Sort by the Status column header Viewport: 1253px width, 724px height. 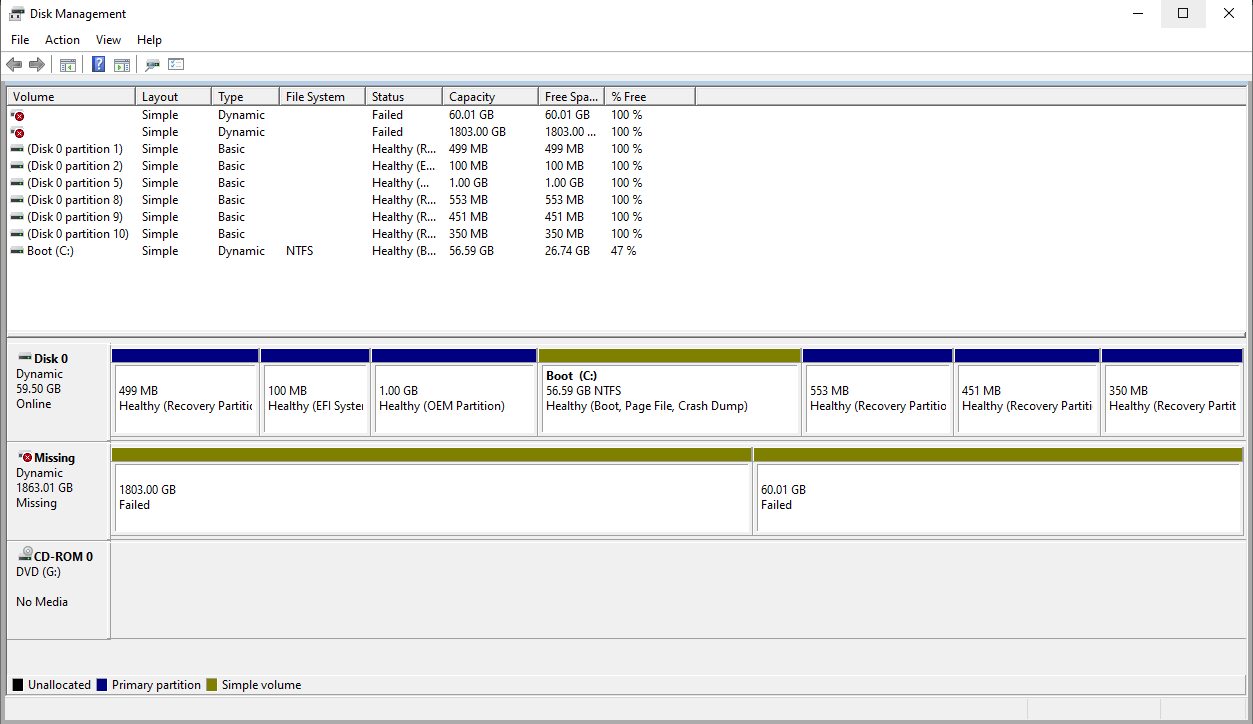point(404,97)
